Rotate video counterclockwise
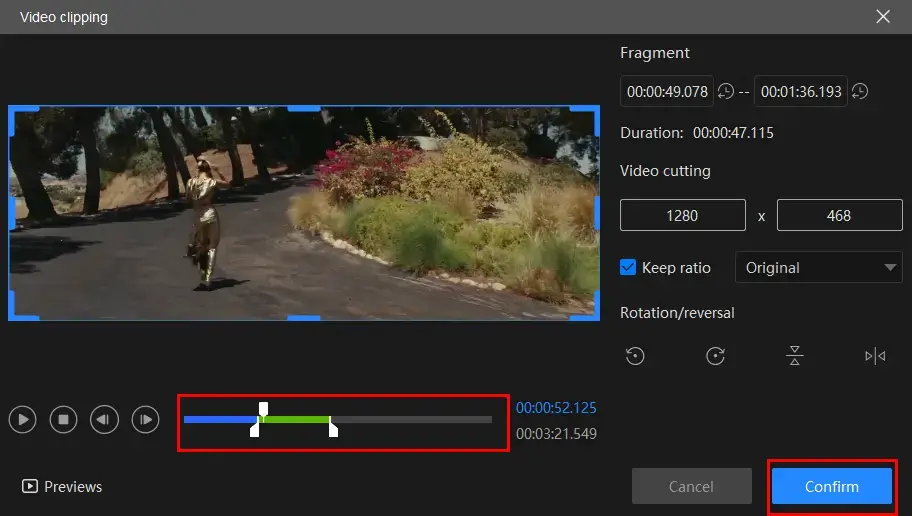This screenshot has width=912, height=516. [x=635, y=356]
